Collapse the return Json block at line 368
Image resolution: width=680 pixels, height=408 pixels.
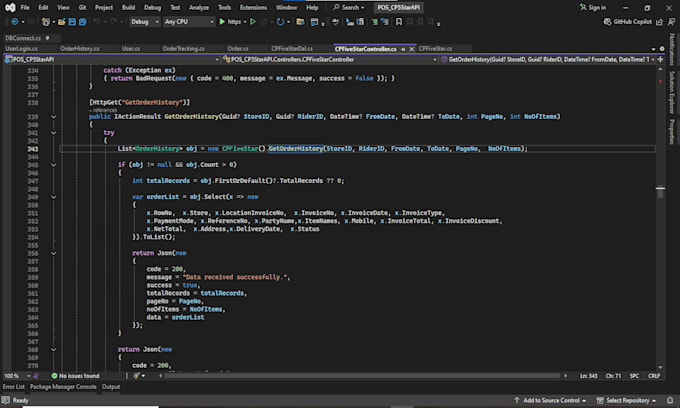[53, 349]
